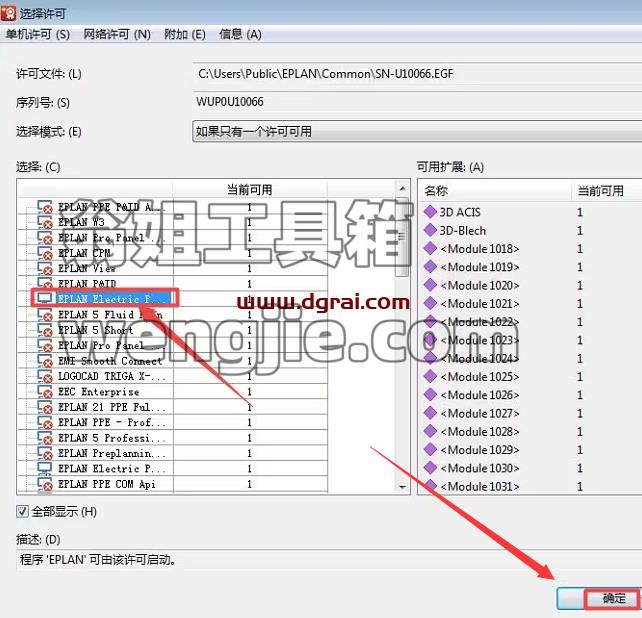Click the diamond icon next to Module 1029
This screenshot has height=618, width=642.
(x=430, y=450)
